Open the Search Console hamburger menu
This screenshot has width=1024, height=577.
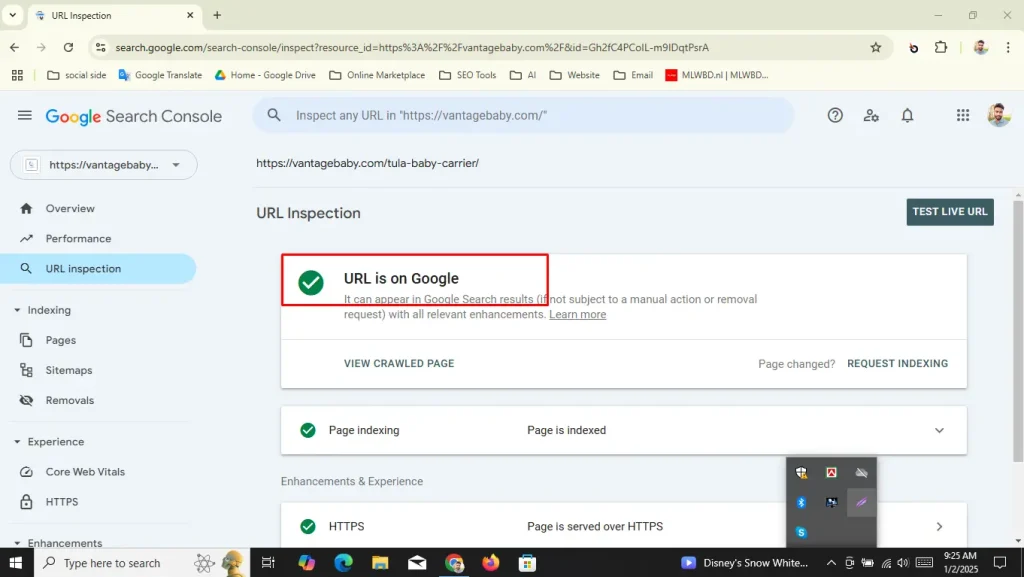pyautogui.click(x=24, y=116)
